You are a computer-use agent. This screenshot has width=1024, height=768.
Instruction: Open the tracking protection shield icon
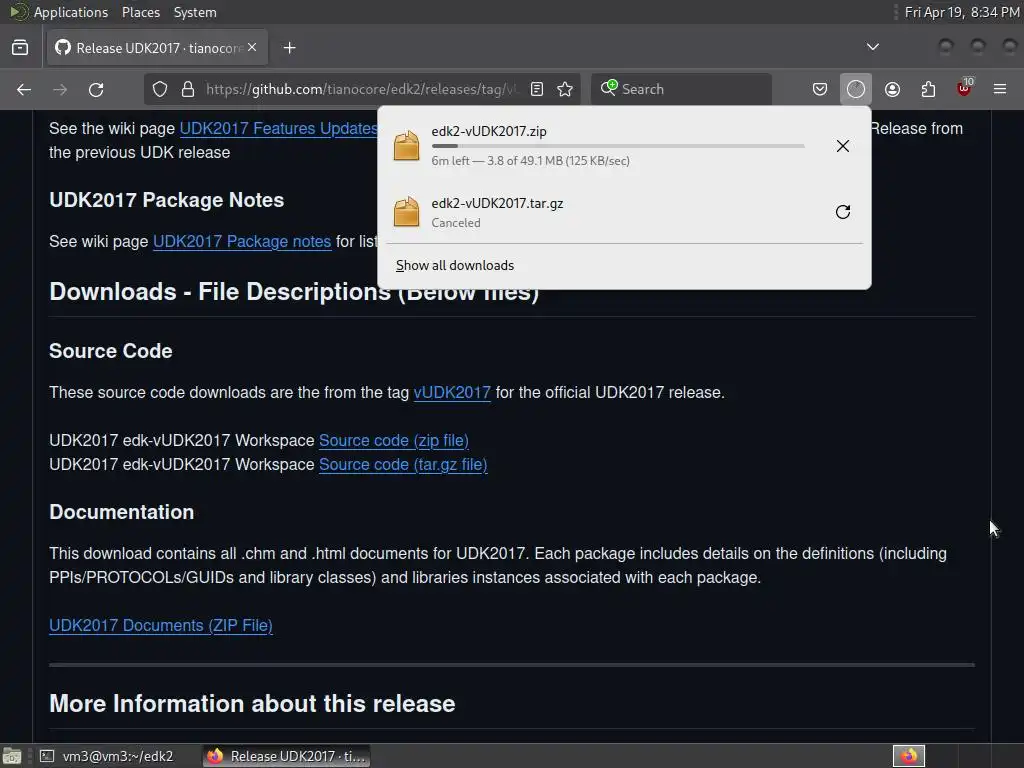[160, 89]
